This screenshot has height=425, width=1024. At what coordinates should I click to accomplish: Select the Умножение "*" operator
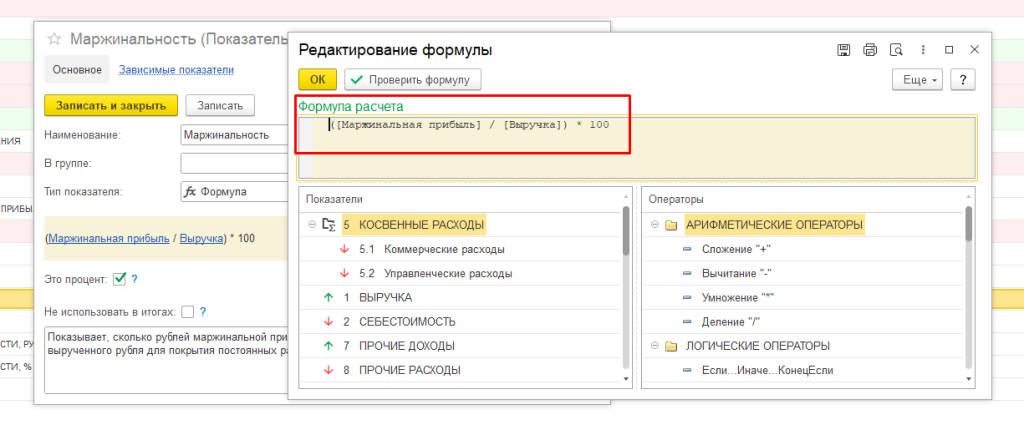pos(803,298)
